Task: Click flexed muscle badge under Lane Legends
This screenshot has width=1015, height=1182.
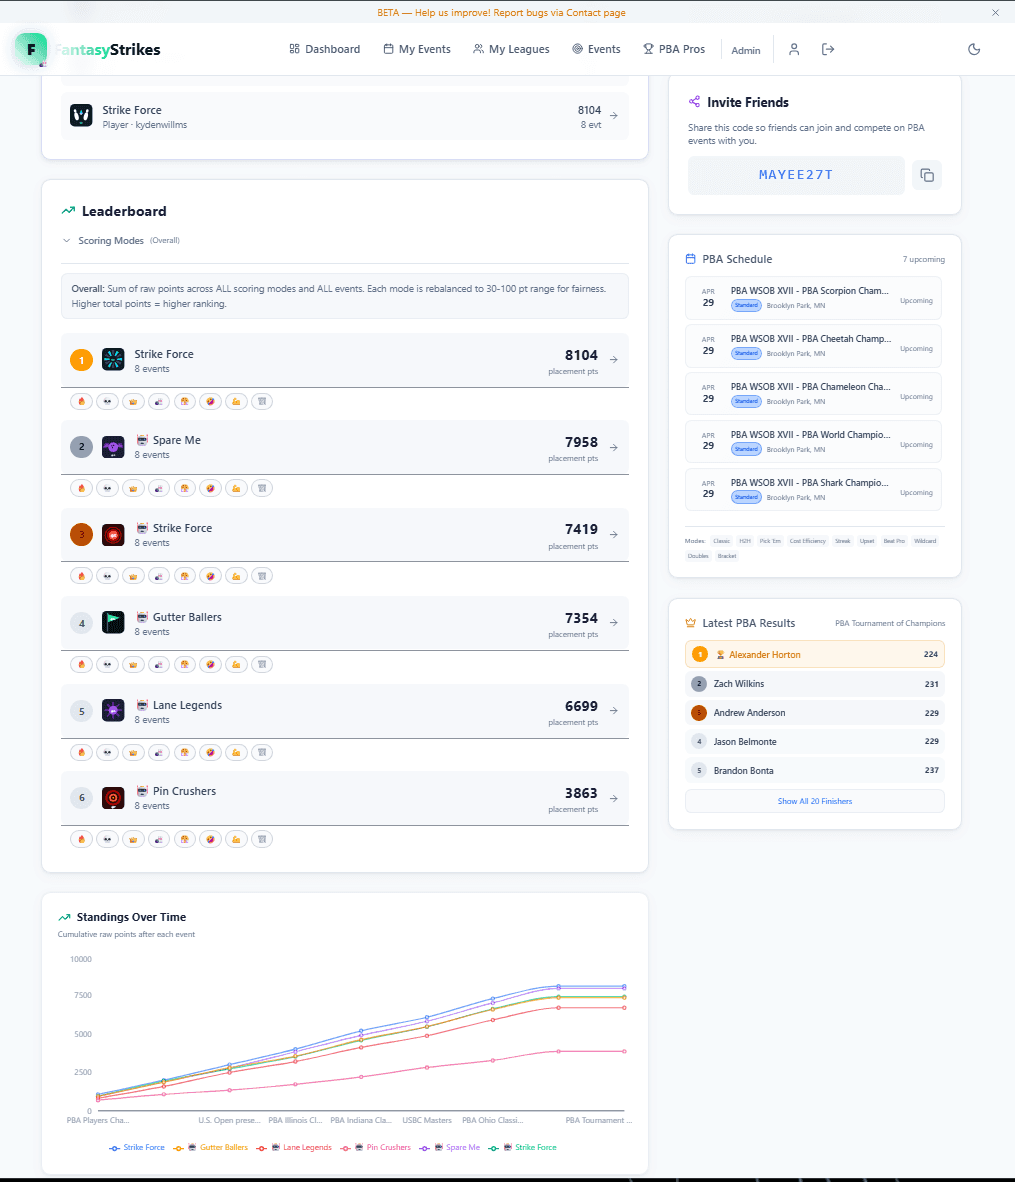Action: click(x=236, y=752)
